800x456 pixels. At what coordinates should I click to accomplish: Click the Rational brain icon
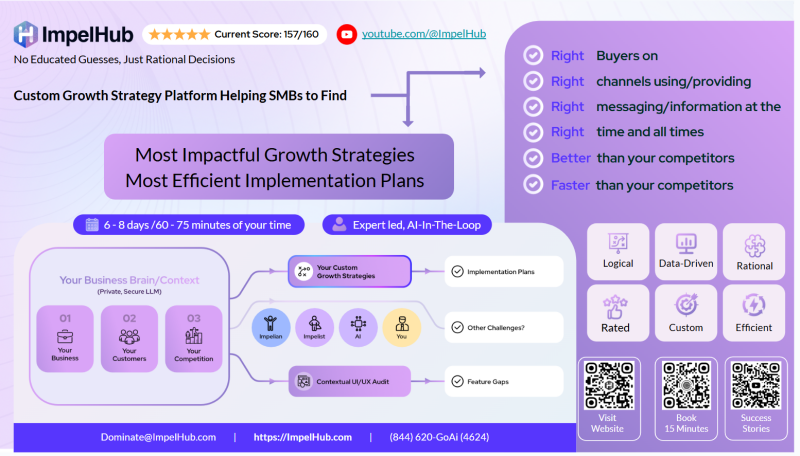(x=755, y=245)
